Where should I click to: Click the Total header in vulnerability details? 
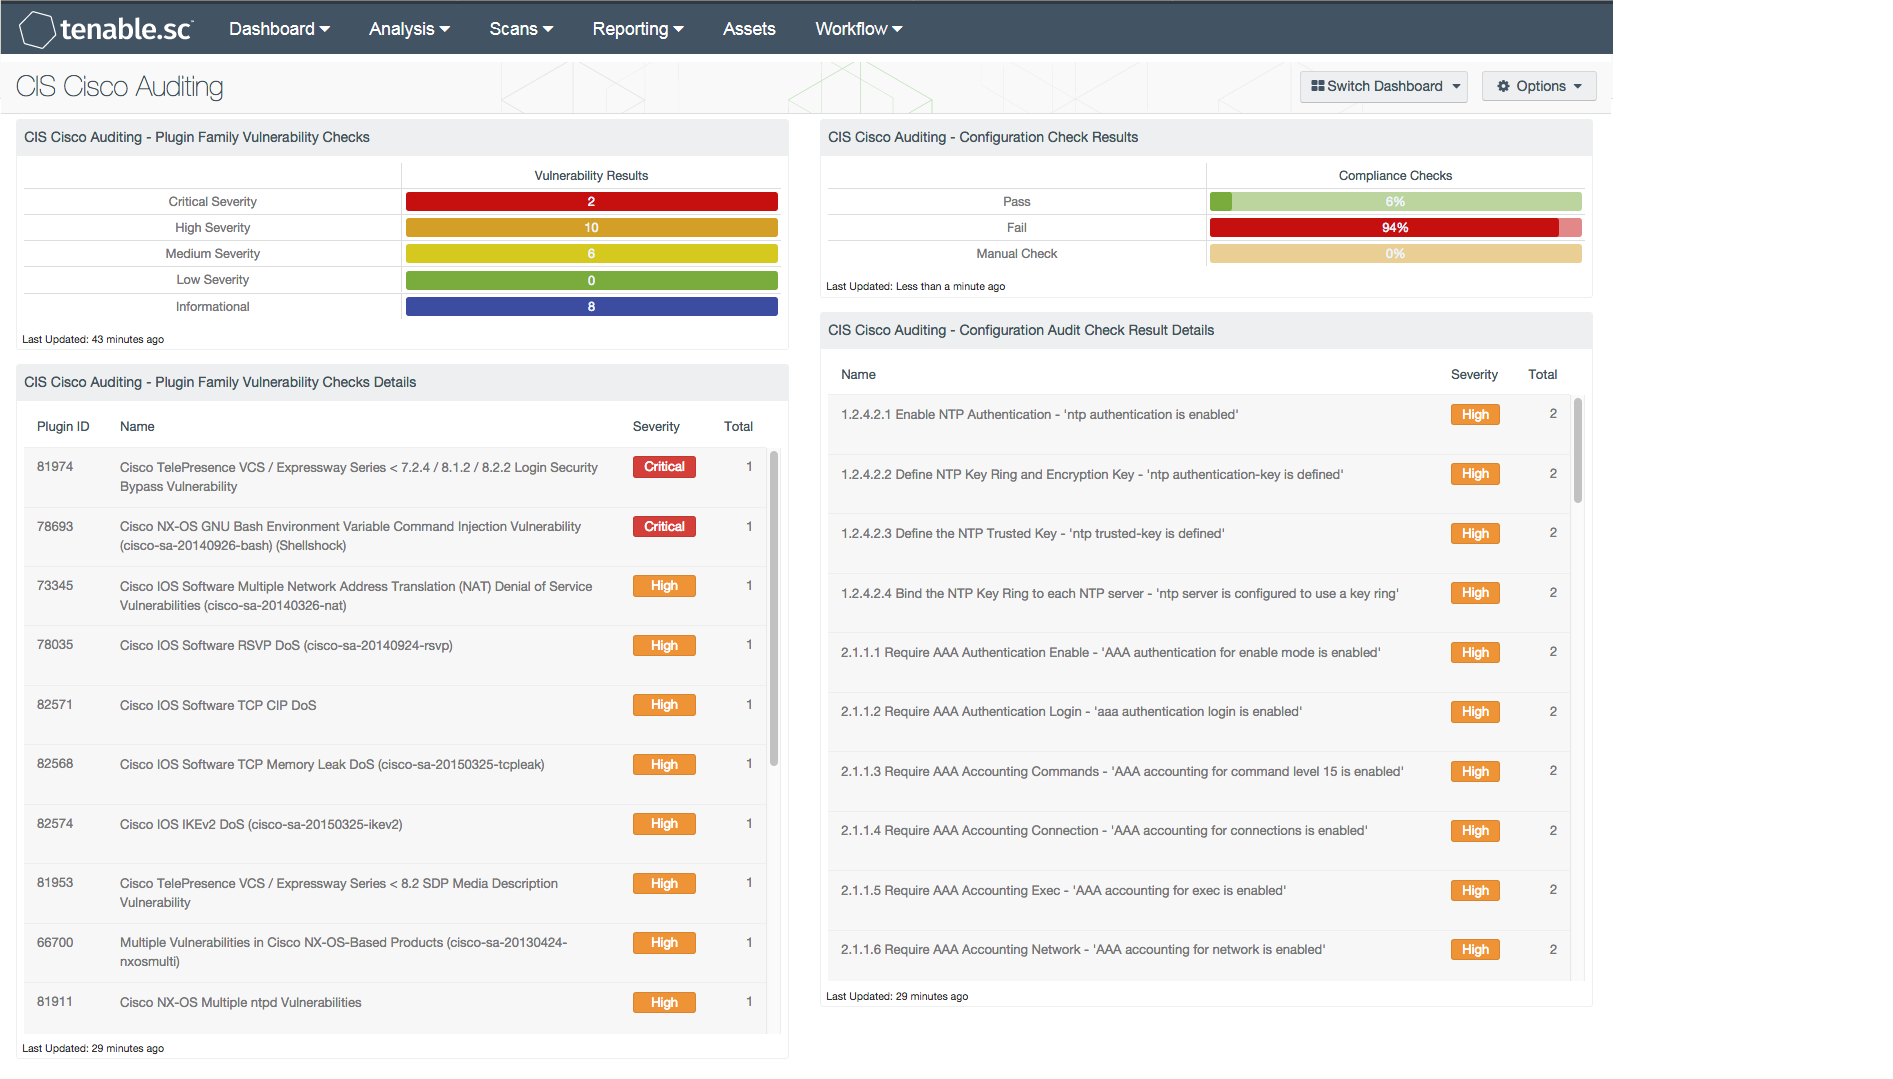[738, 426]
